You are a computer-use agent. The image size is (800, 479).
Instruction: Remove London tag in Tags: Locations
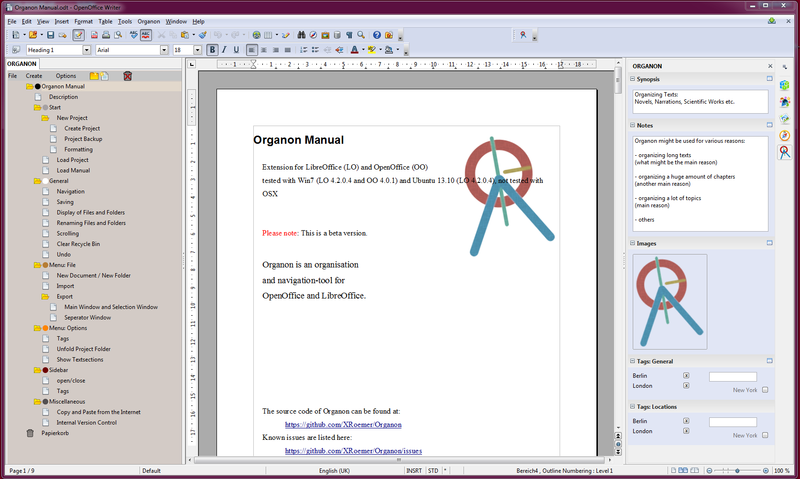point(686,431)
